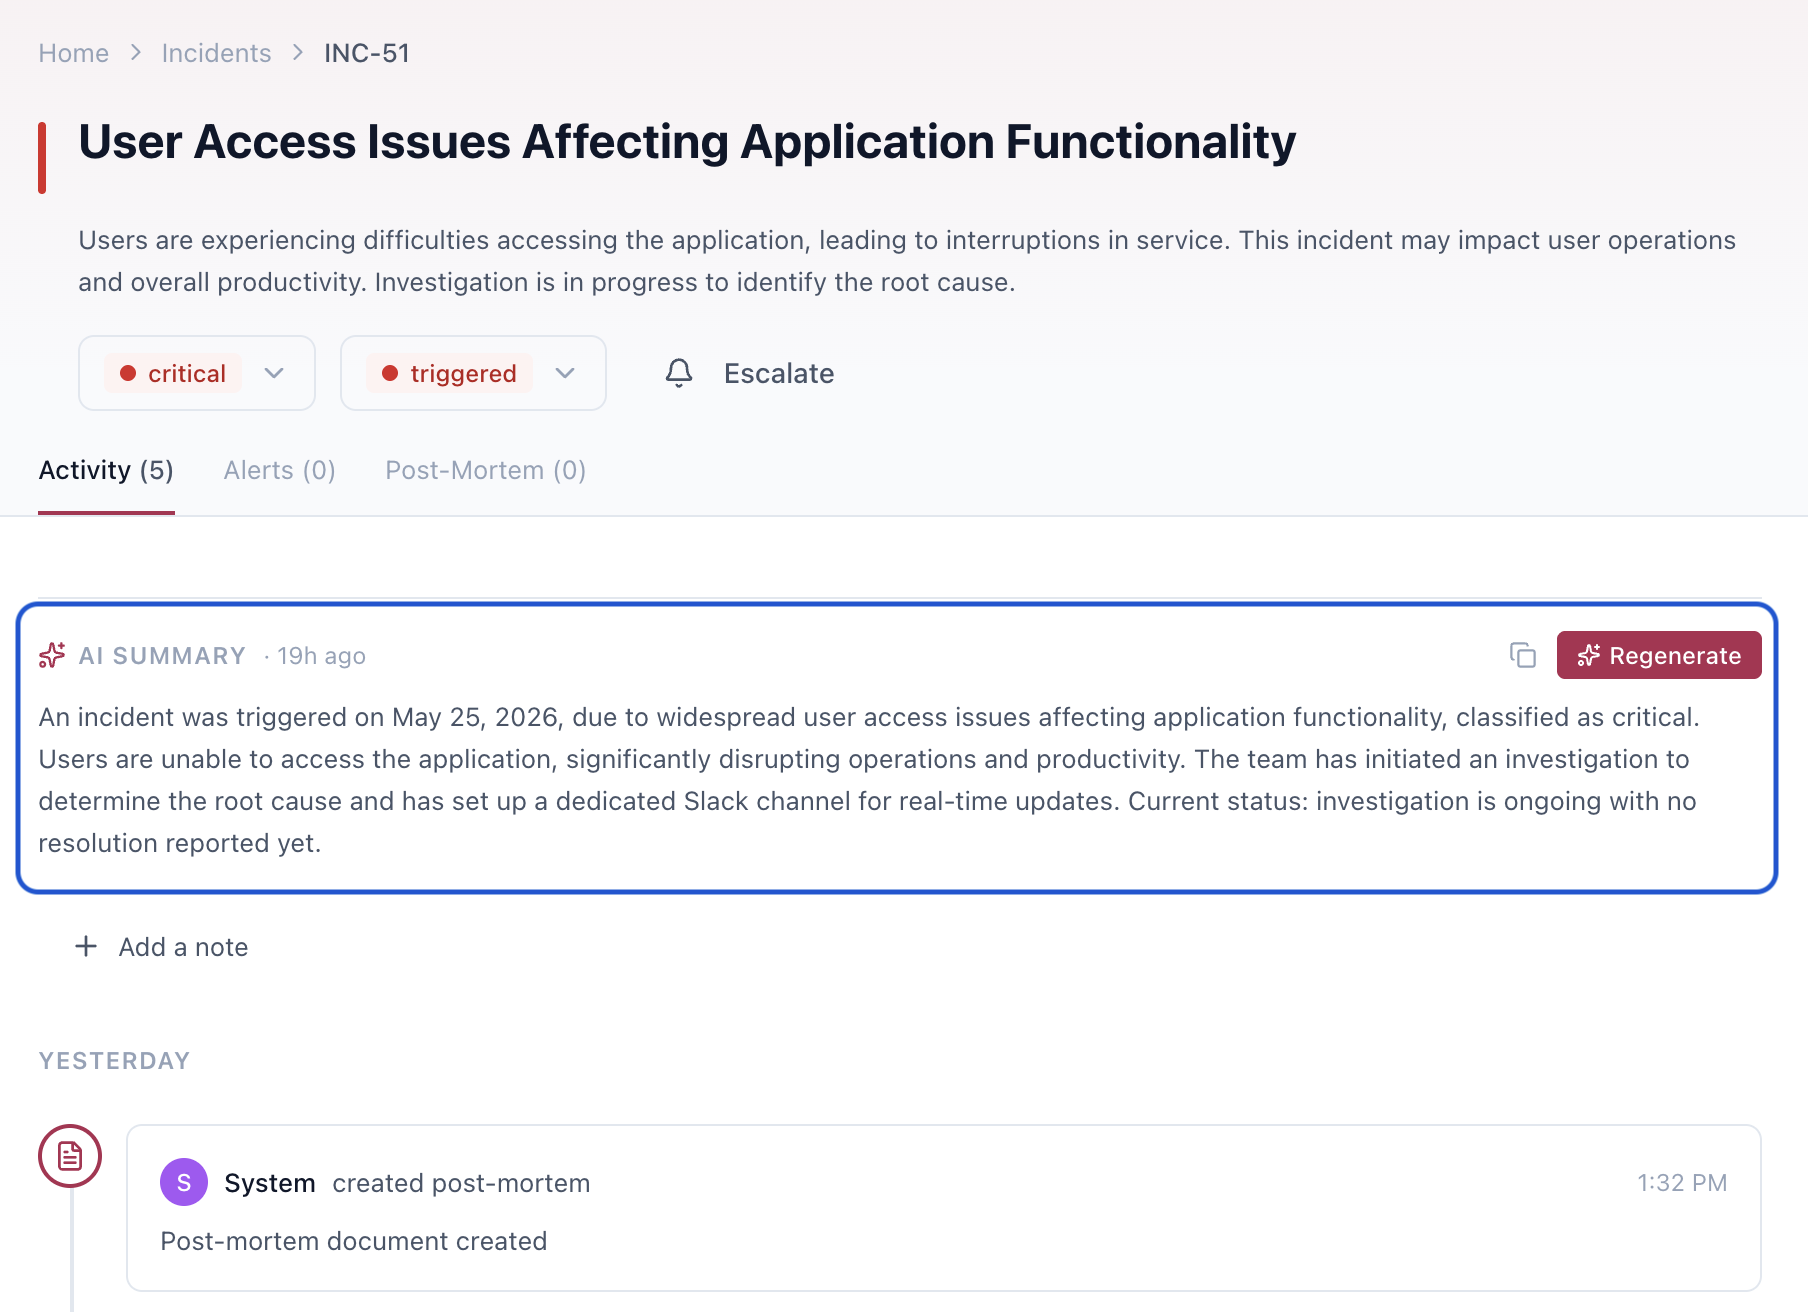Open the triggered status dropdown

(473, 373)
